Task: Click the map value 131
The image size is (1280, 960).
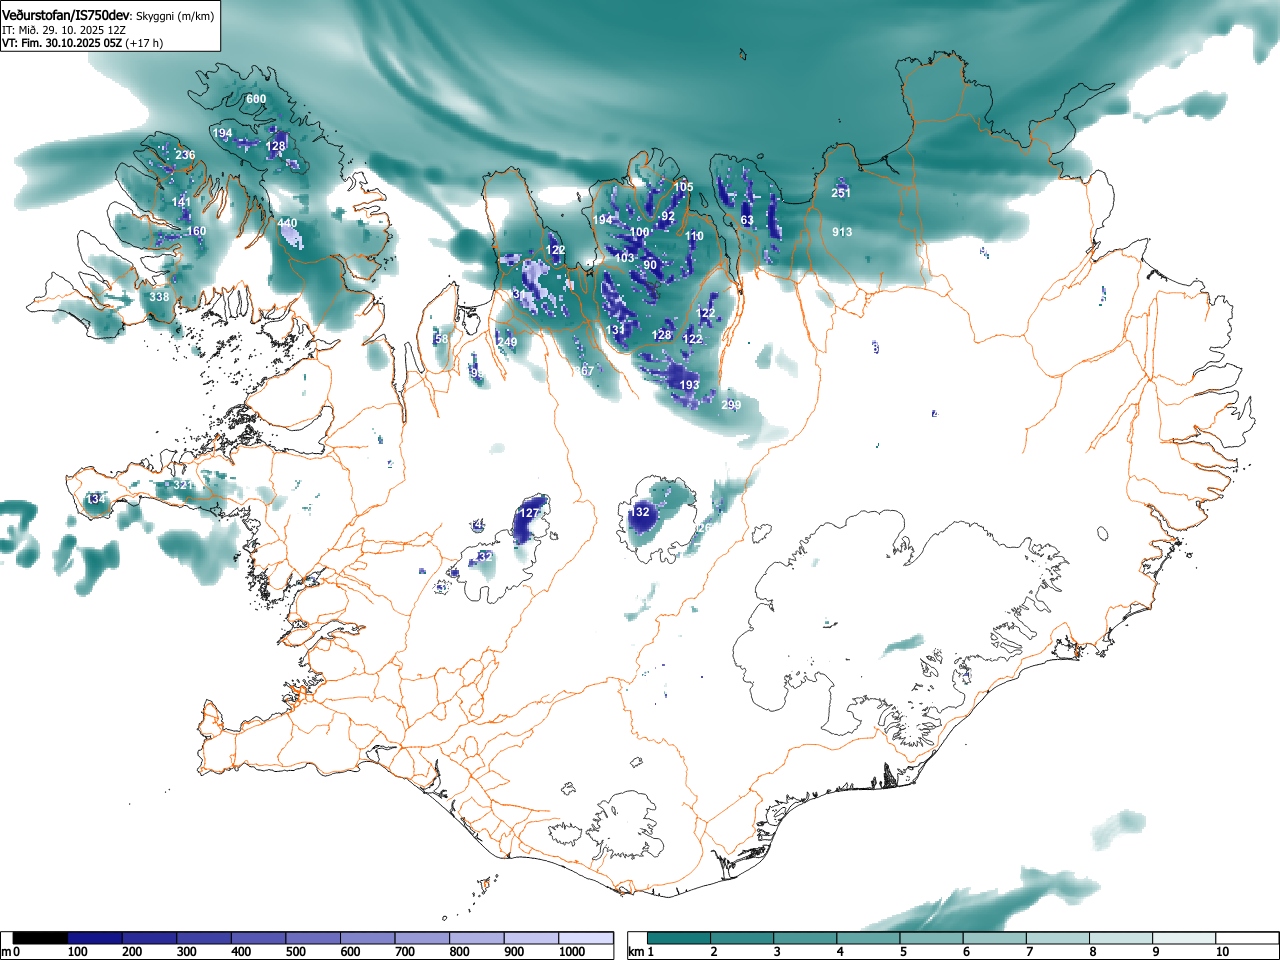Action: pos(615,330)
